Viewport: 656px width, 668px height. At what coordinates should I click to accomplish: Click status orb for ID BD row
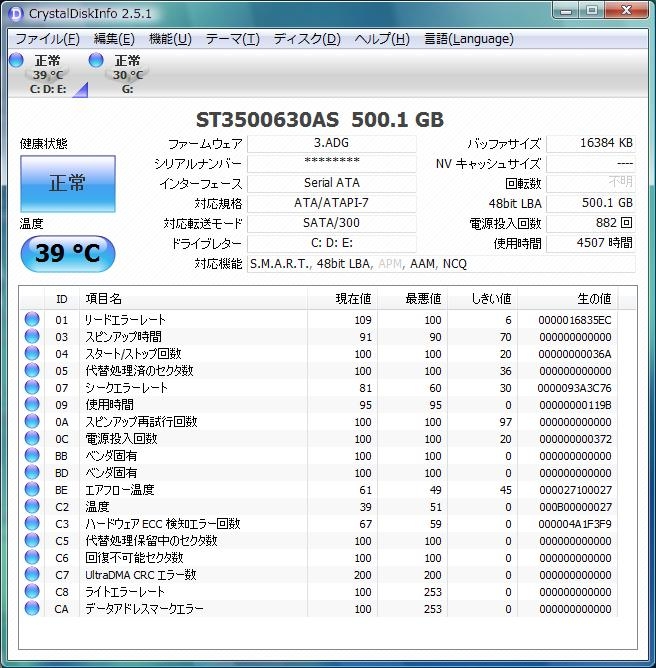(32, 473)
